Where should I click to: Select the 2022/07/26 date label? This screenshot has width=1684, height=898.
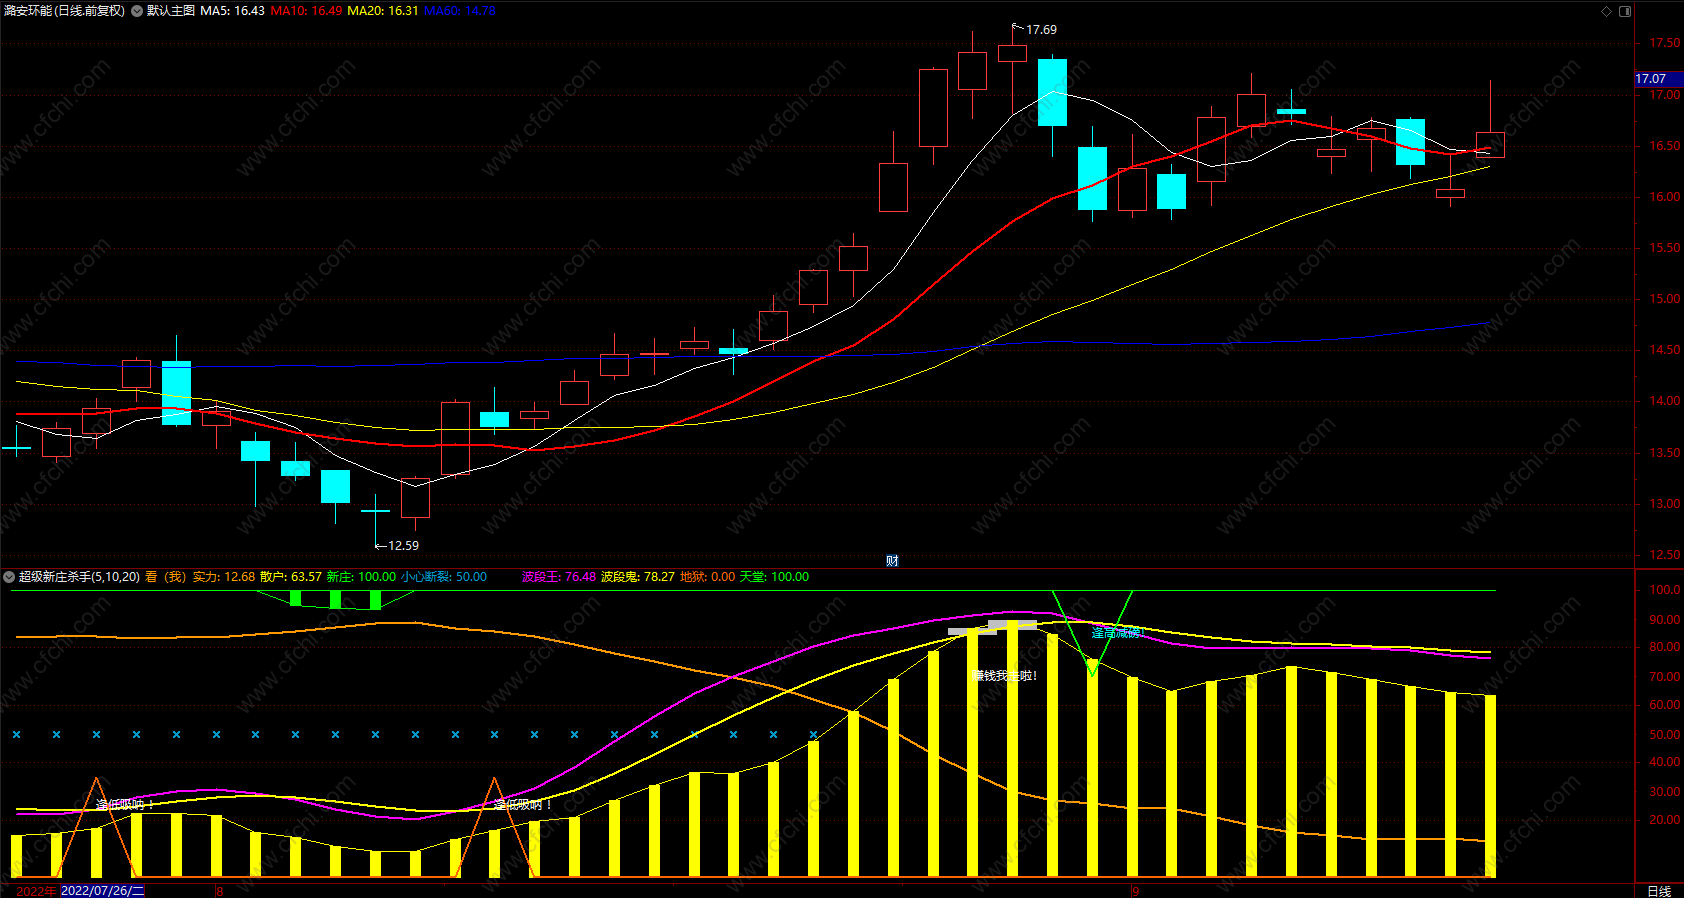[x=103, y=891]
